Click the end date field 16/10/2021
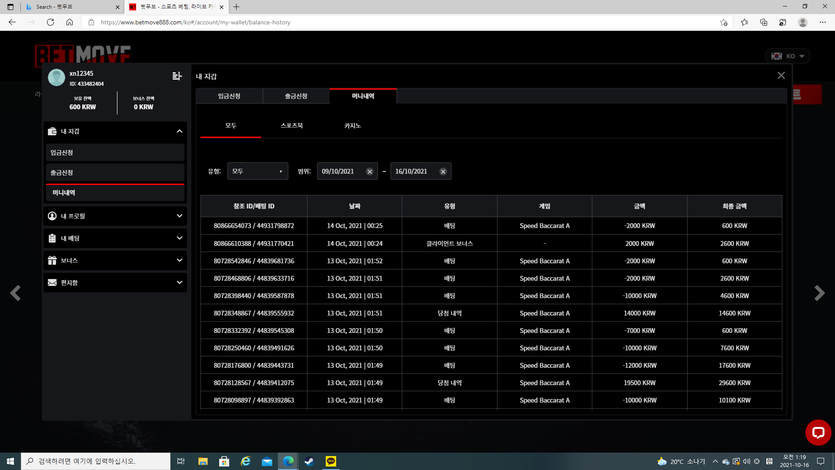This screenshot has width=835, height=470. pos(421,171)
